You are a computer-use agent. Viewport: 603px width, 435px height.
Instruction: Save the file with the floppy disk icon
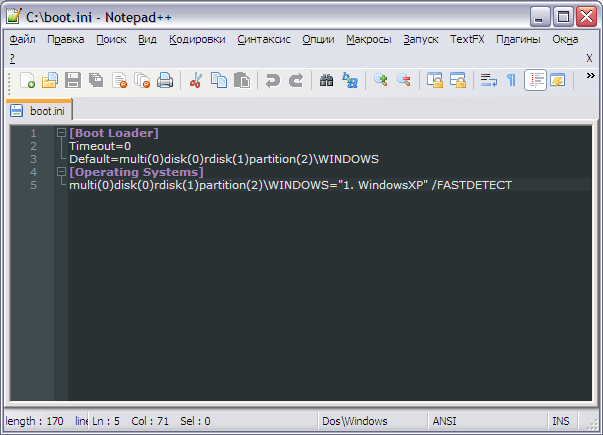click(x=73, y=81)
